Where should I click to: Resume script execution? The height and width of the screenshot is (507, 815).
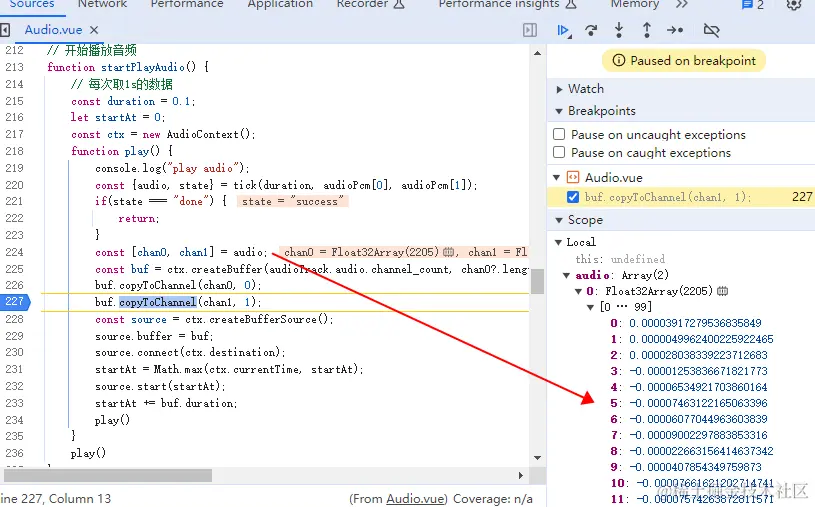pos(563,31)
